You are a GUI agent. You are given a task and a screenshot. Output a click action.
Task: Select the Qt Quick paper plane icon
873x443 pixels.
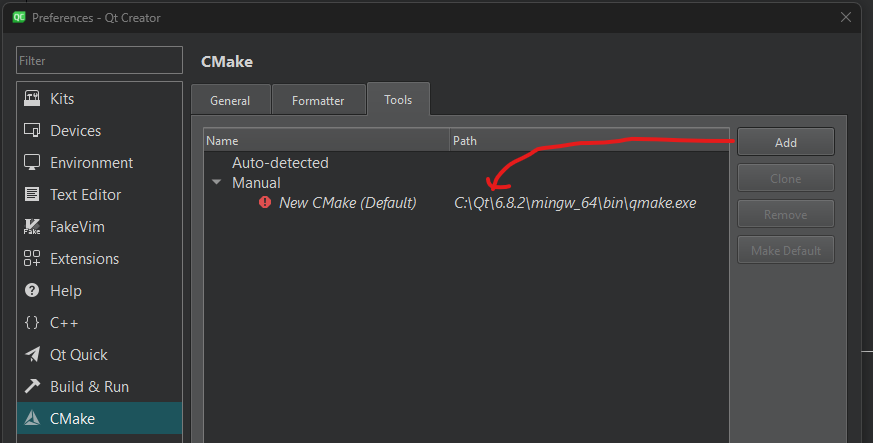click(32, 355)
